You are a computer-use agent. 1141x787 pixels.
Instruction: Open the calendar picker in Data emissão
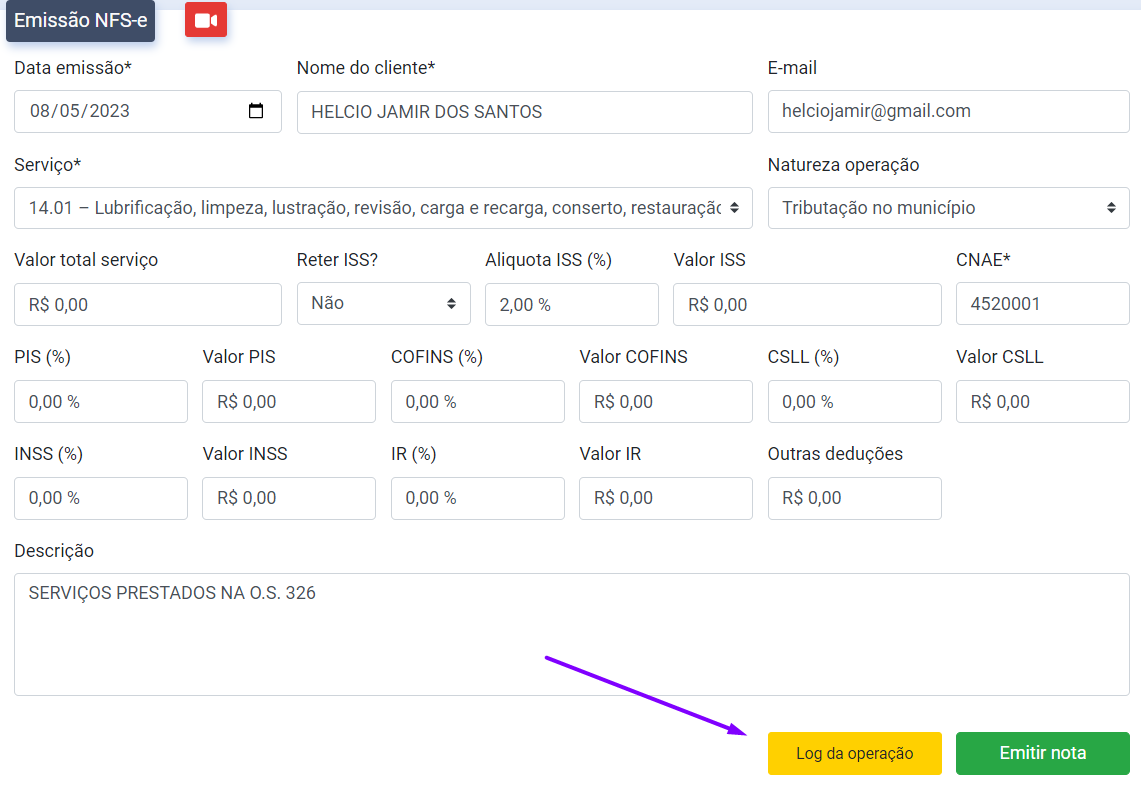coord(256,111)
